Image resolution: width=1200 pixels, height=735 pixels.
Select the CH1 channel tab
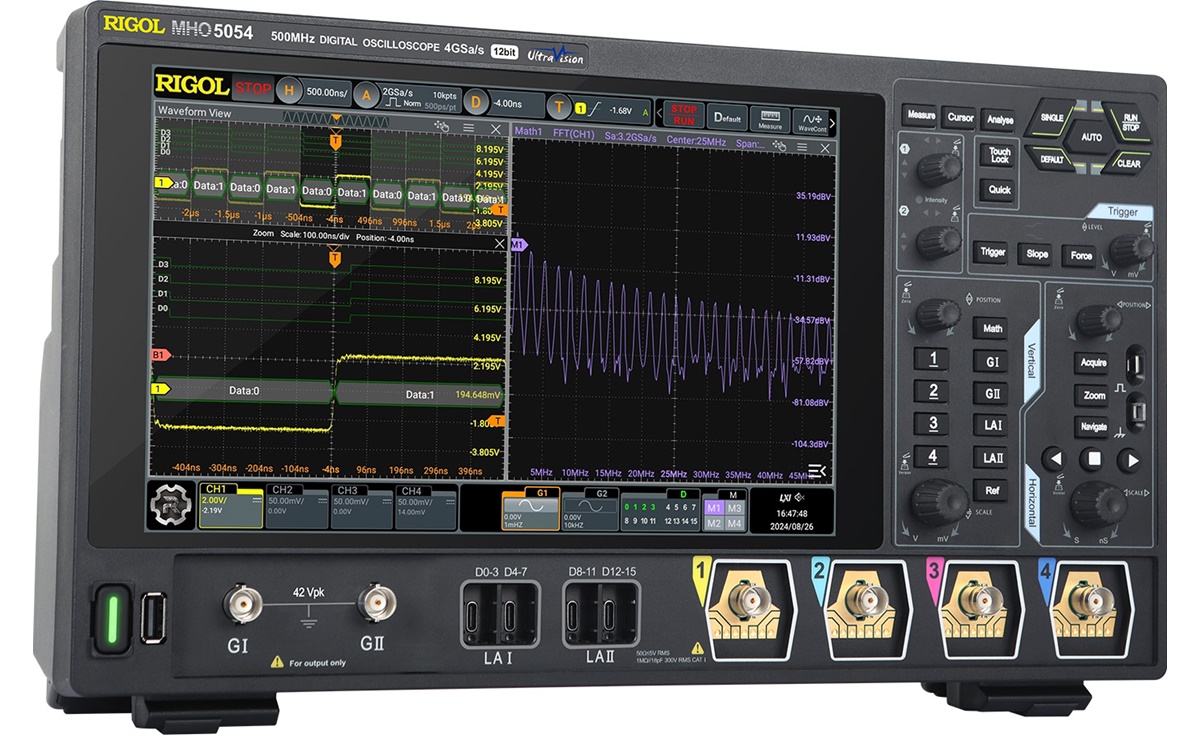(x=230, y=505)
